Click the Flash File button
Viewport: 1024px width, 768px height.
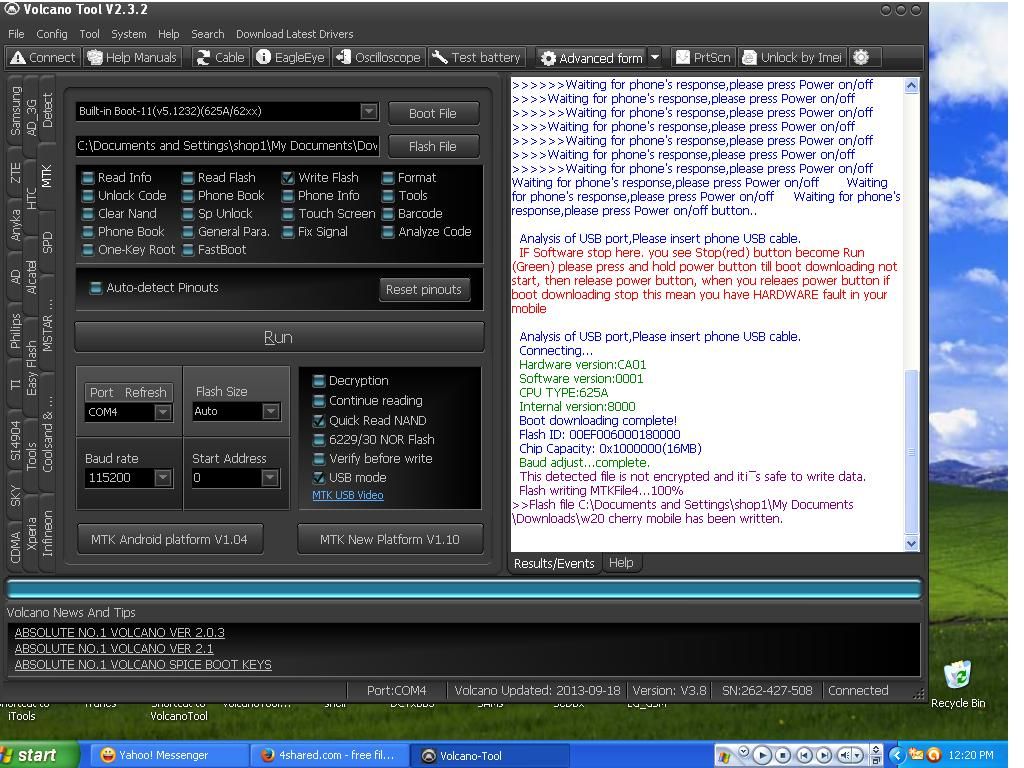point(433,147)
